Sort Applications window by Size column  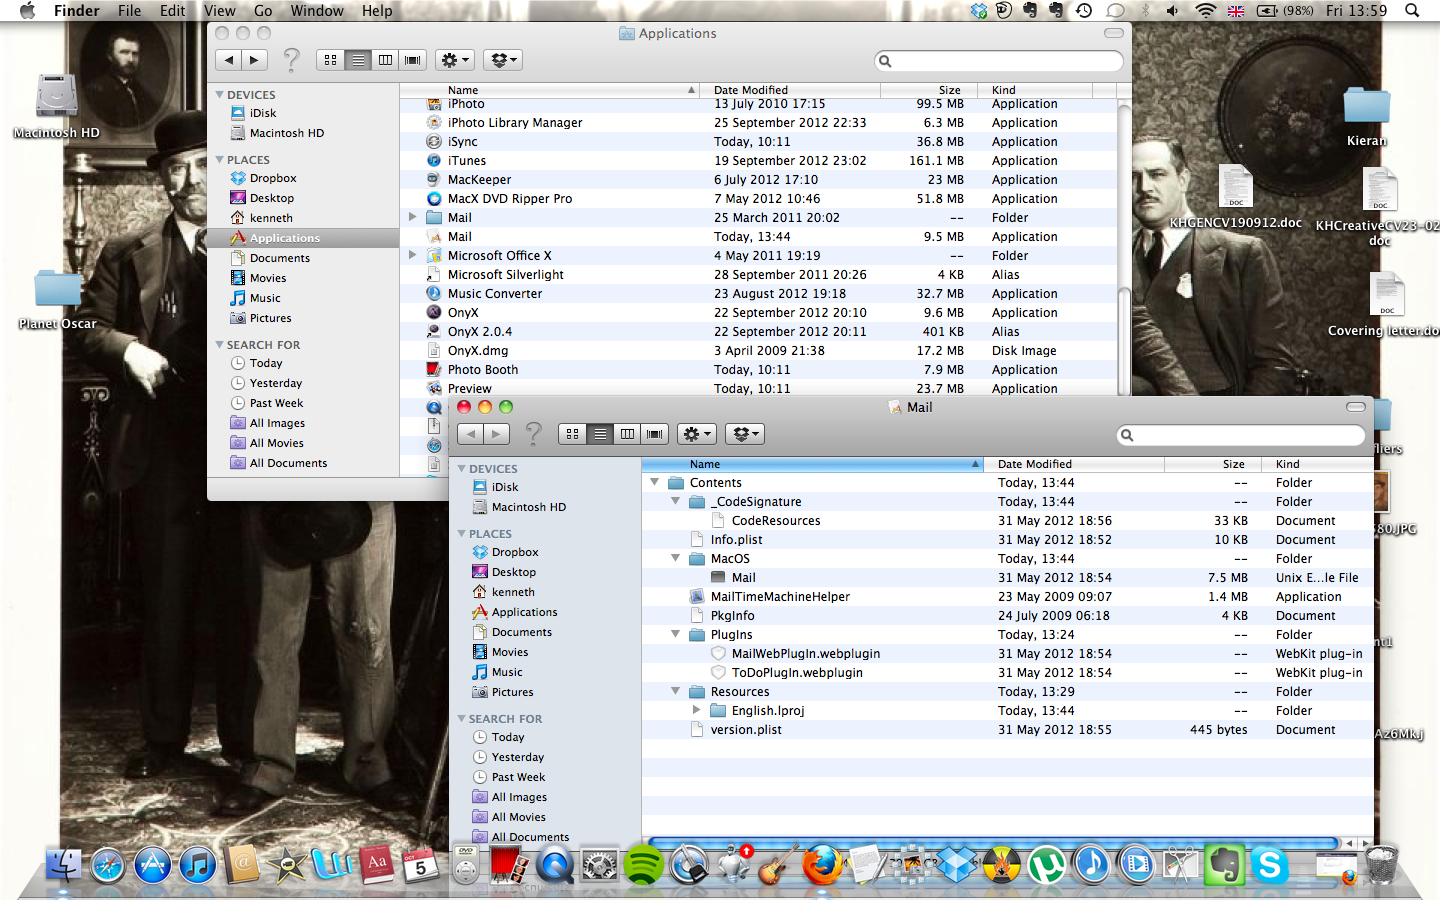(929, 90)
